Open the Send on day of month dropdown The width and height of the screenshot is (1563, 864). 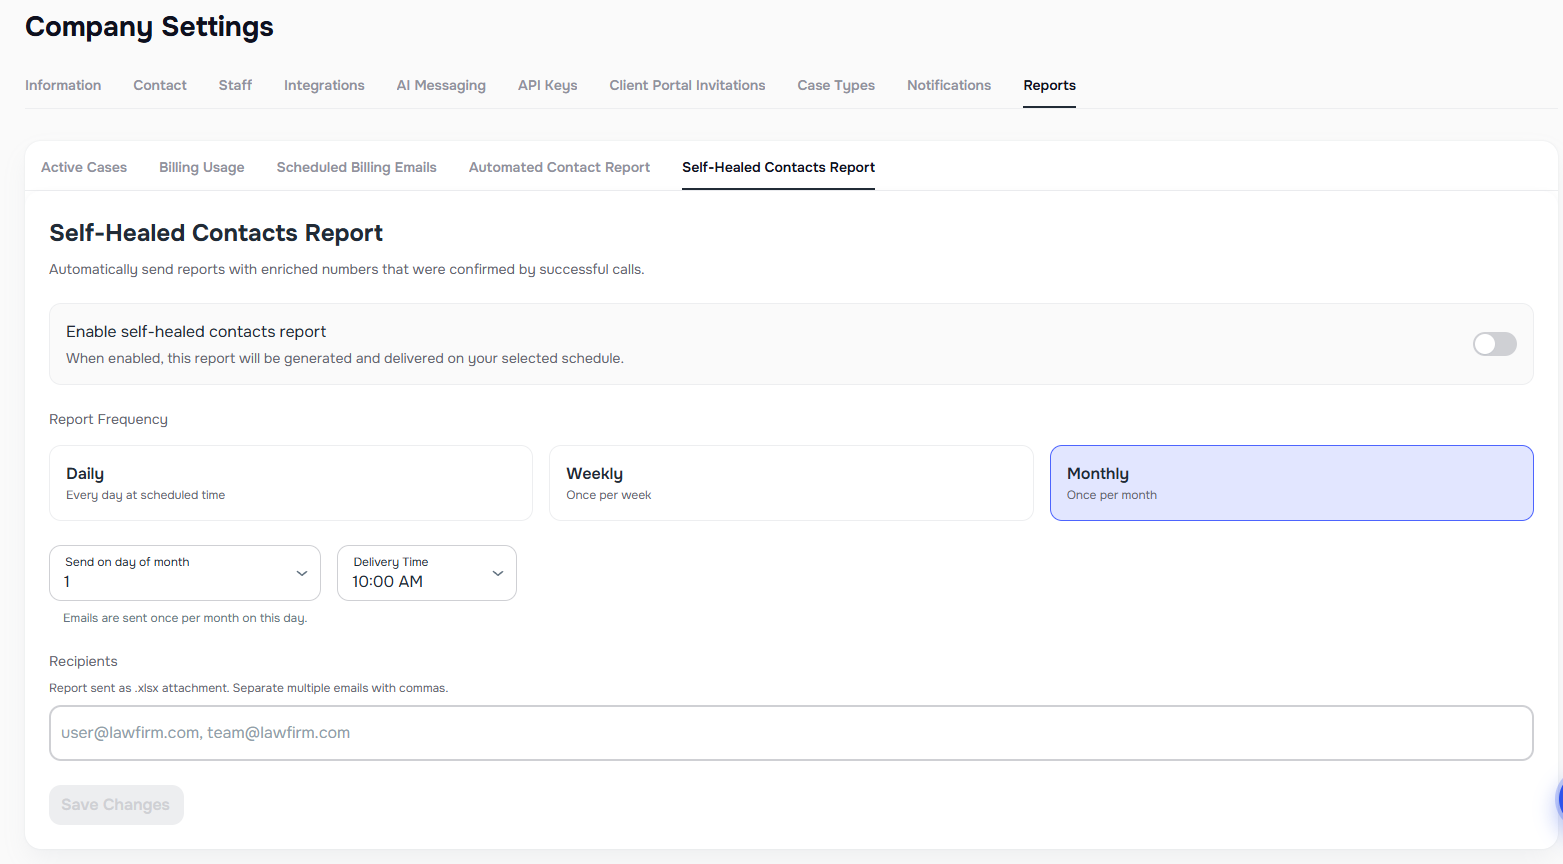[184, 573]
